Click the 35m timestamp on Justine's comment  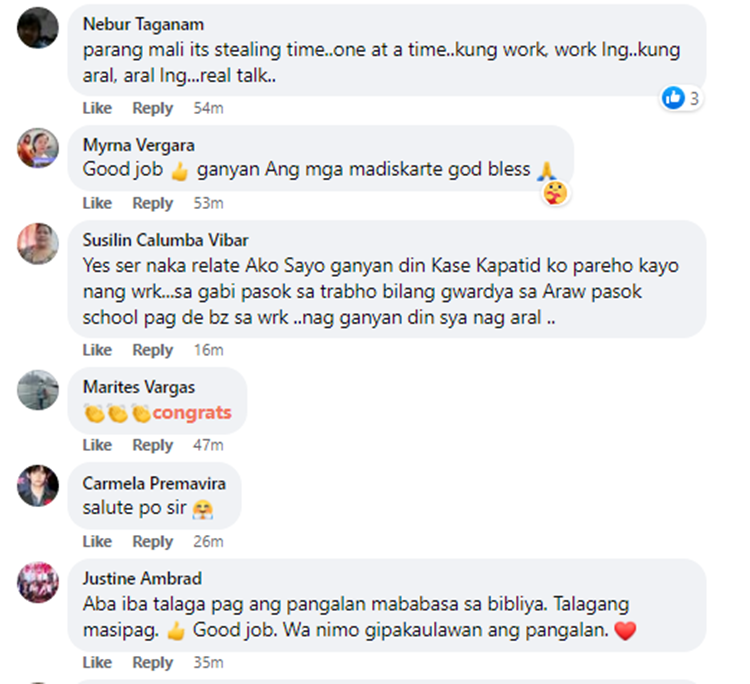[208, 662]
